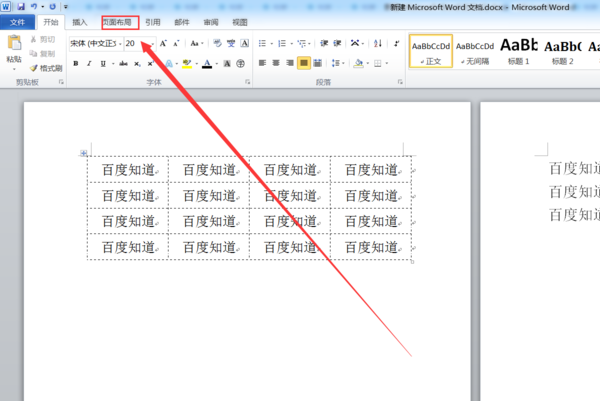Click the Distributed alignment icon
This screenshot has height=401, width=600.
(x=318, y=63)
